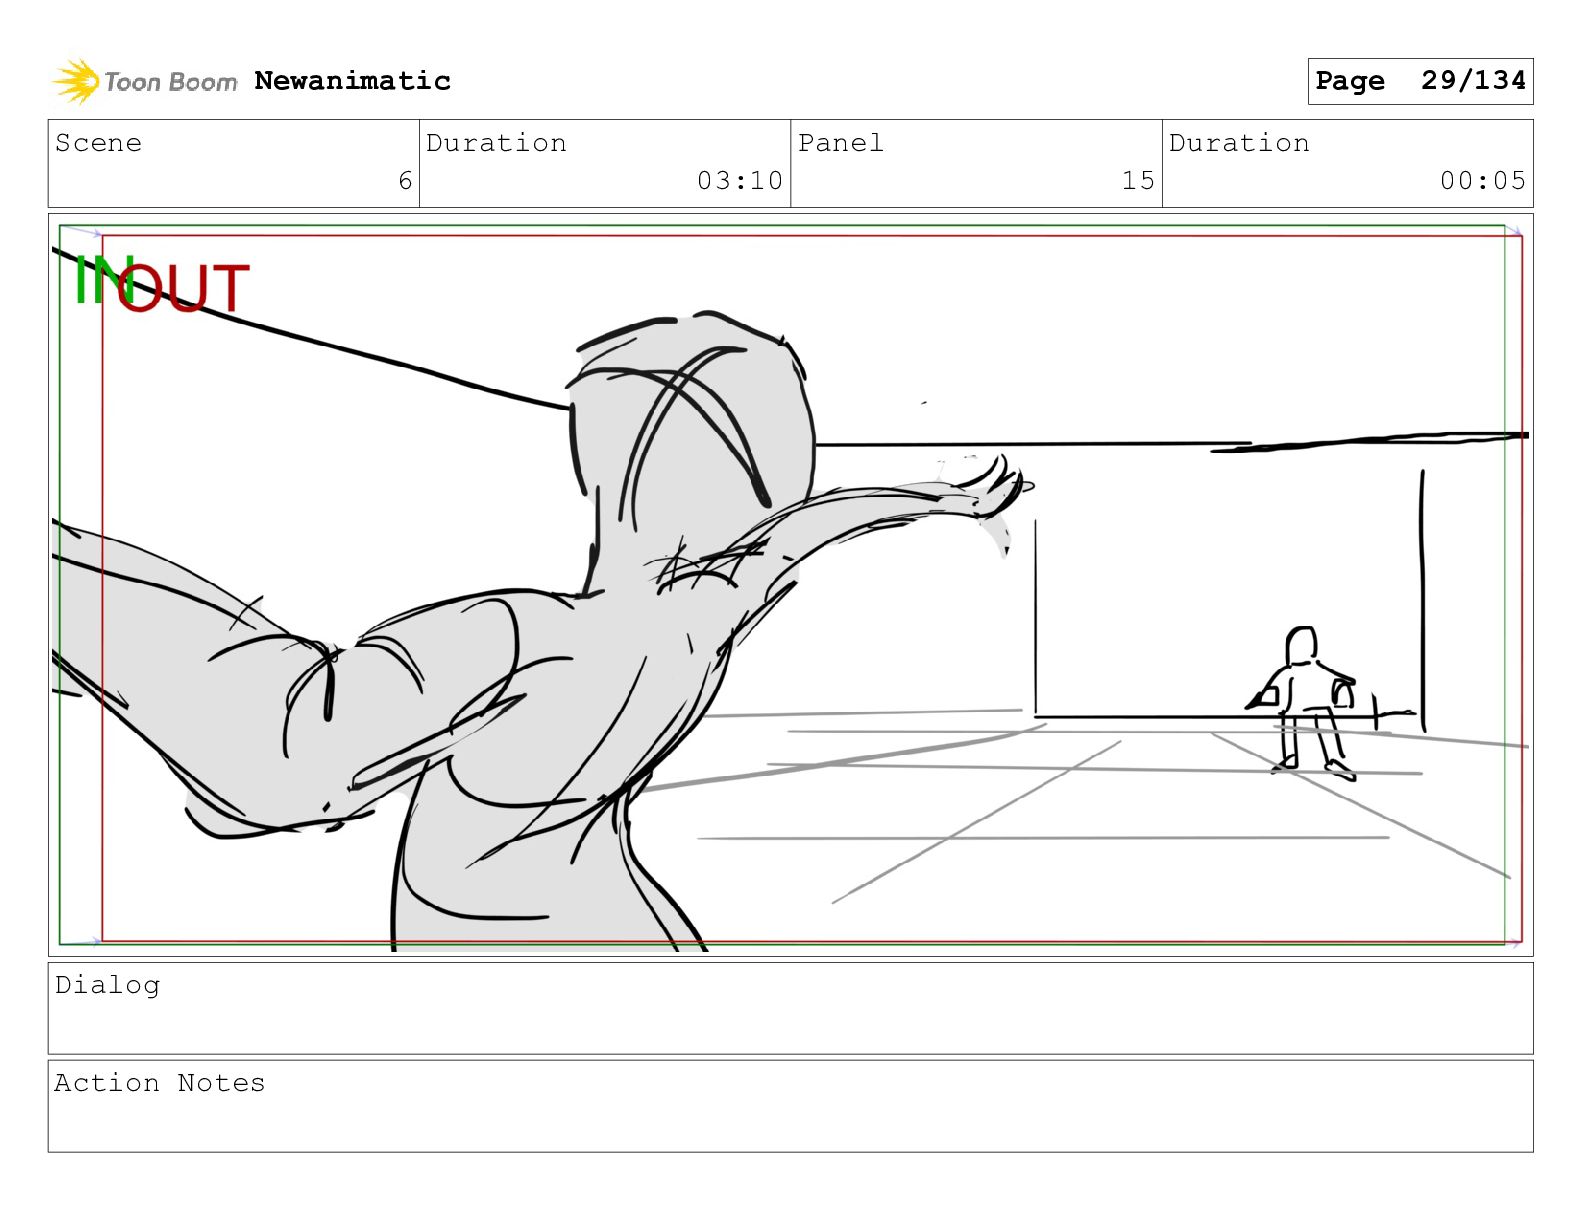Click the 'Panel' header label
This screenshot has width=1584, height=1224.
(841, 143)
